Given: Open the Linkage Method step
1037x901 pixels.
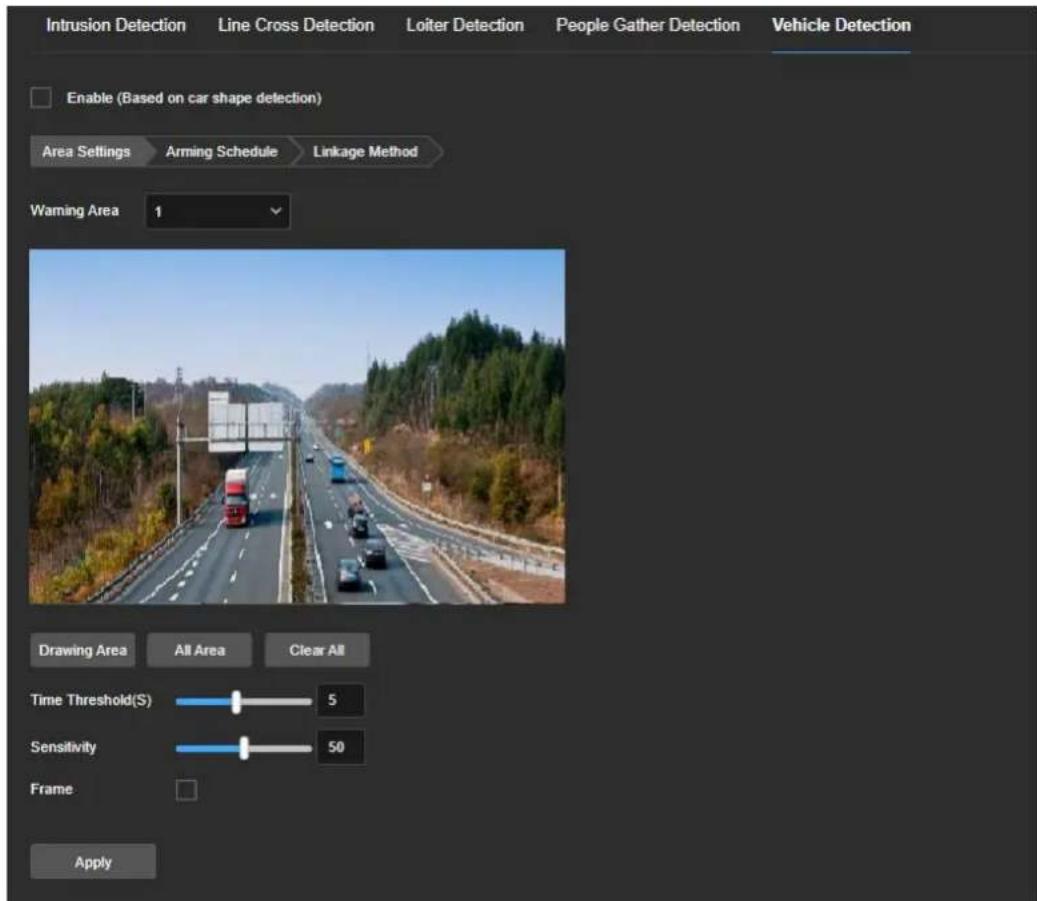Looking at the screenshot, I should pos(365,151).
